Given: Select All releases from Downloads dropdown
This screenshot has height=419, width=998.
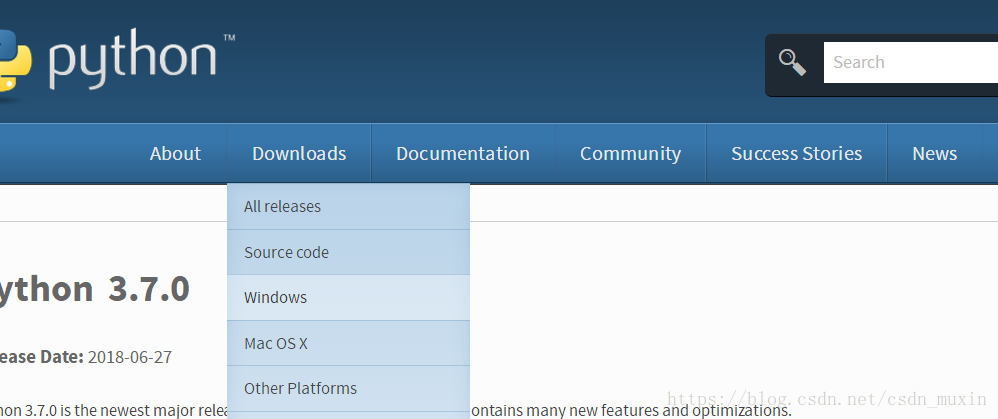Looking at the screenshot, I should pyautogui.click(x=348, y=206).
